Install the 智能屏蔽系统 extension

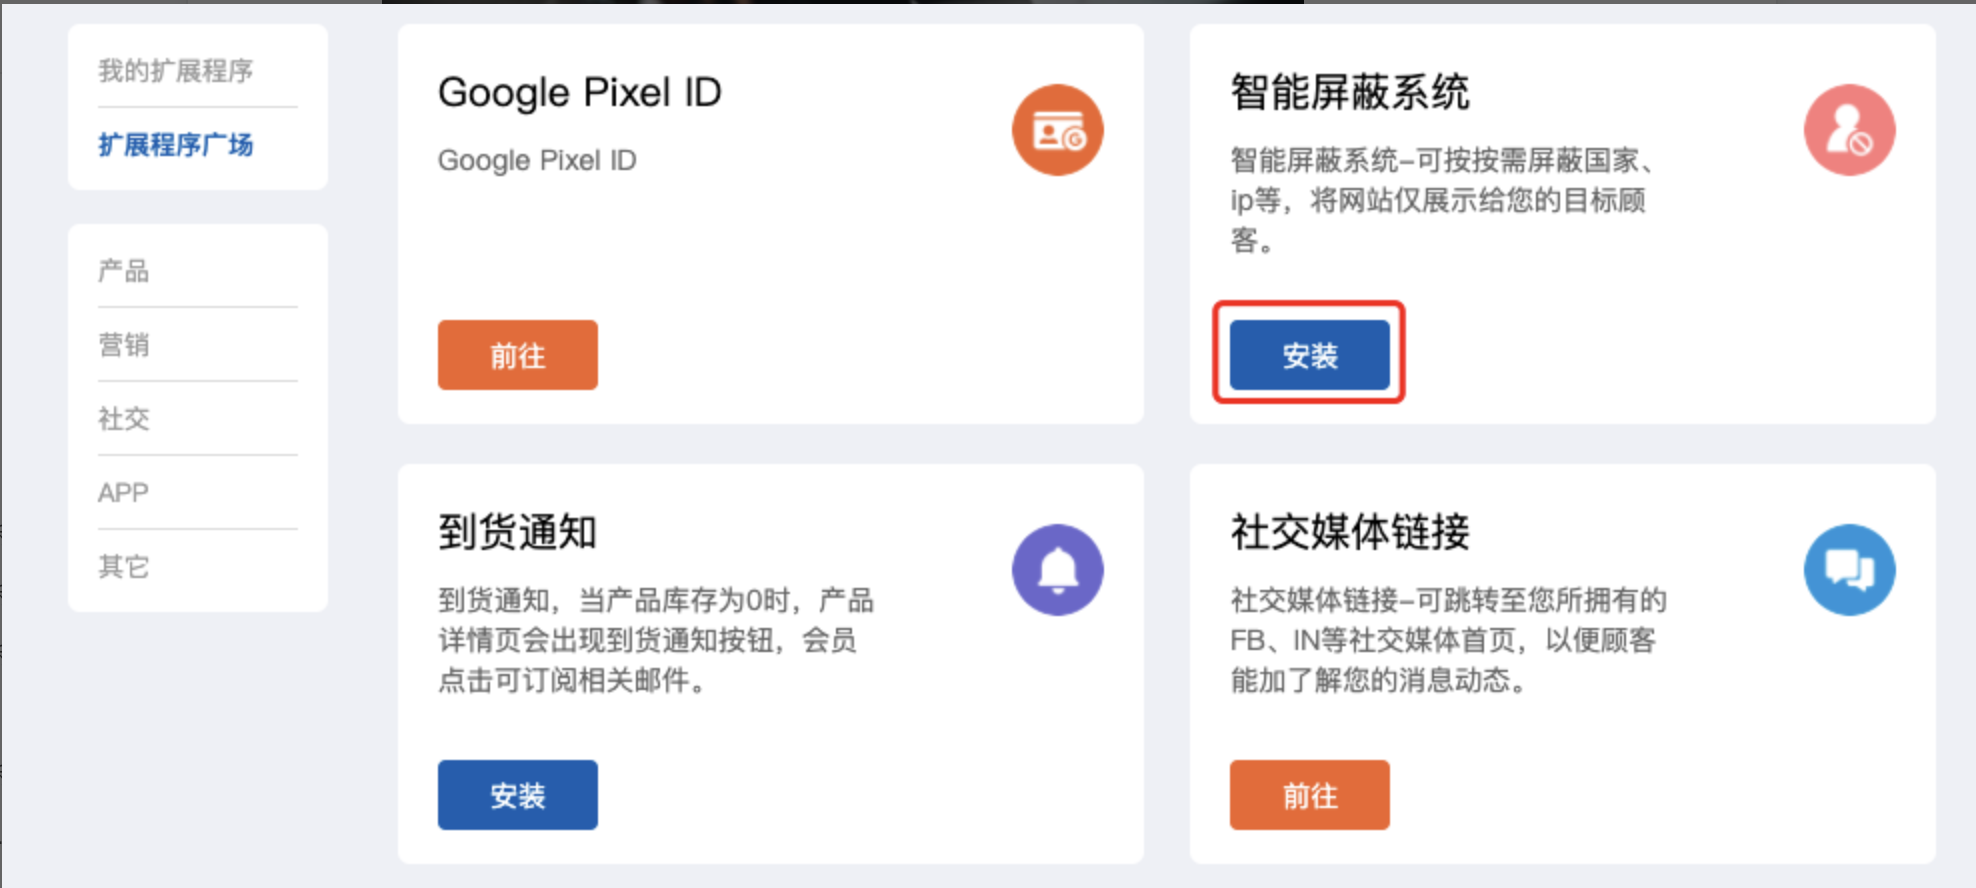pos(1309,355)
